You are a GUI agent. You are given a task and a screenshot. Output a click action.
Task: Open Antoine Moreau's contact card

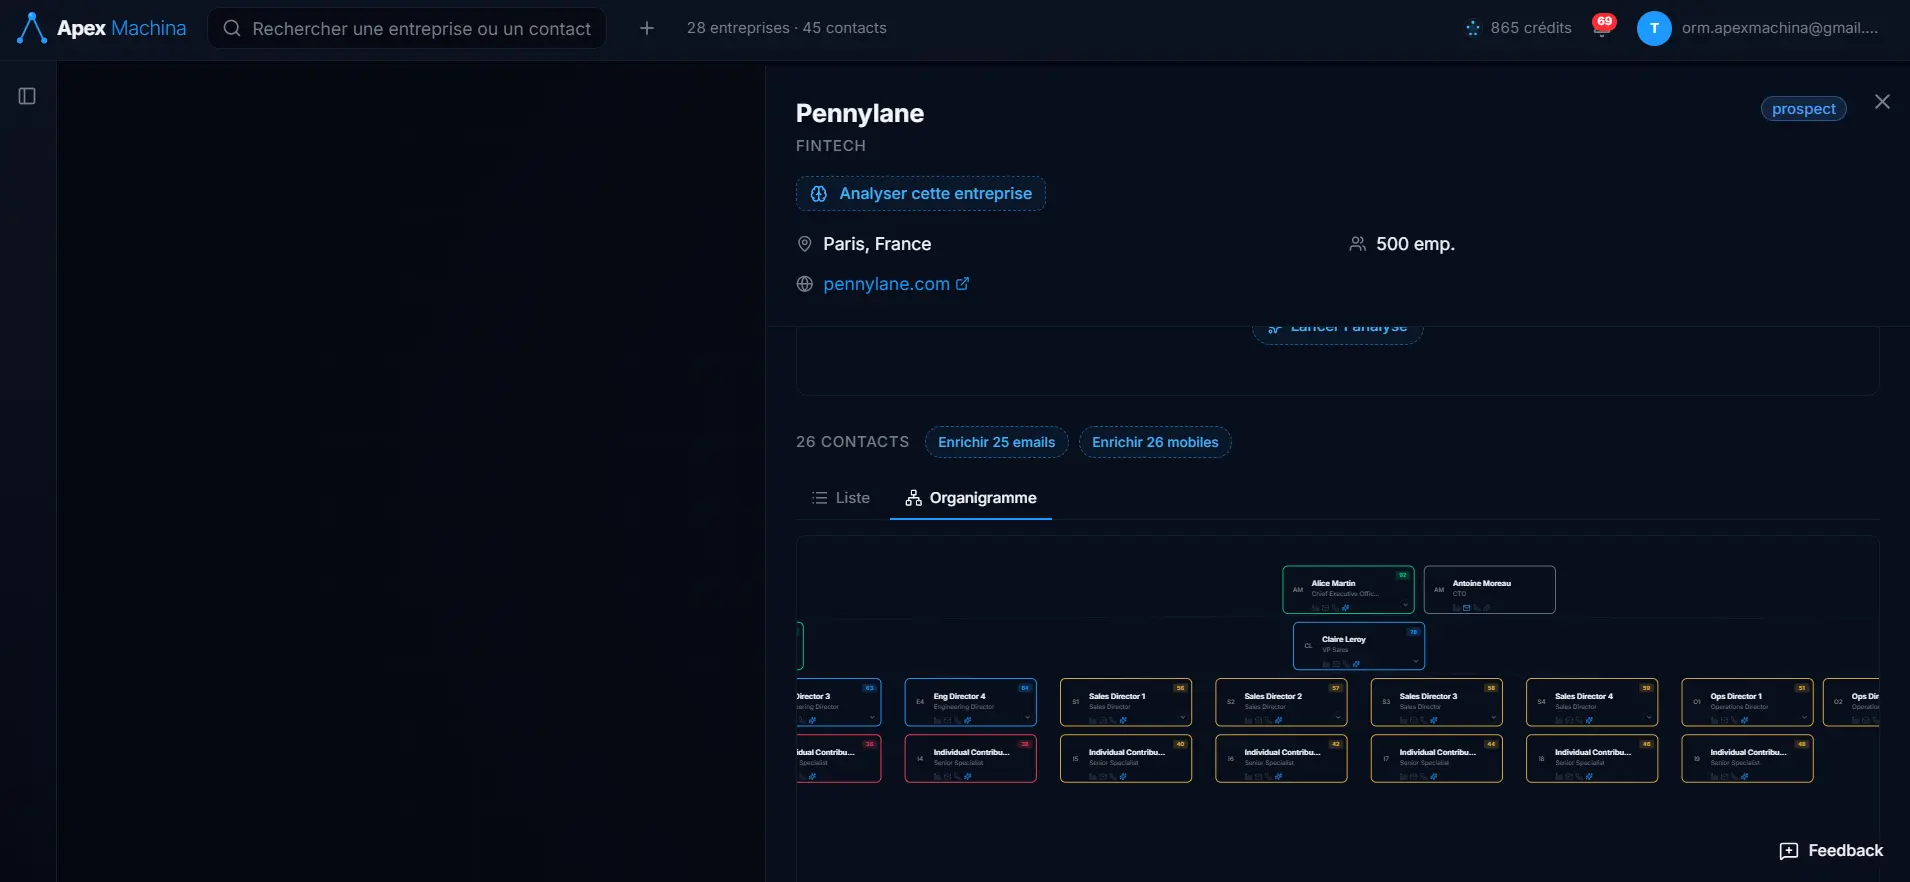[x=1490, y=590]
